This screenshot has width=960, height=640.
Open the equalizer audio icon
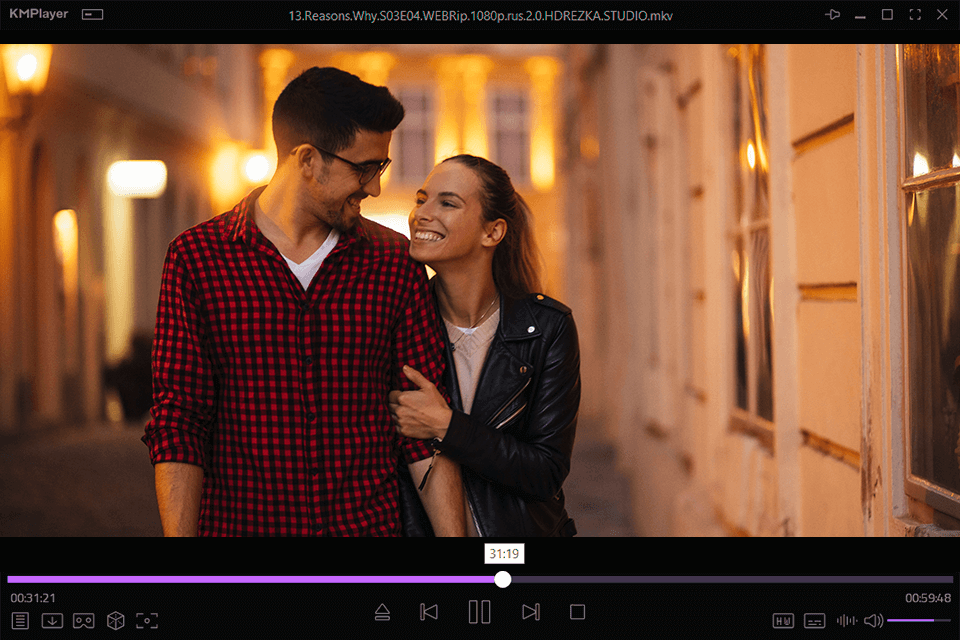pos(848,620)
